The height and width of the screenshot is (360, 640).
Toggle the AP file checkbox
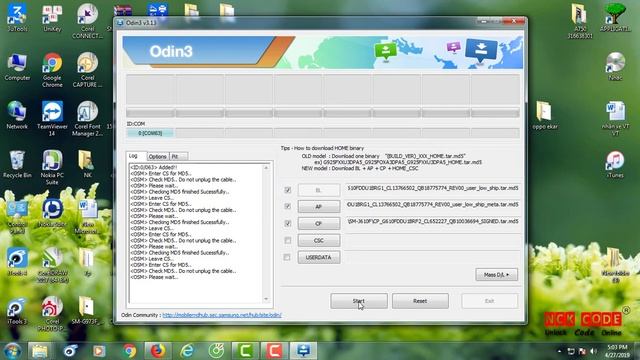tap(288, 206)
